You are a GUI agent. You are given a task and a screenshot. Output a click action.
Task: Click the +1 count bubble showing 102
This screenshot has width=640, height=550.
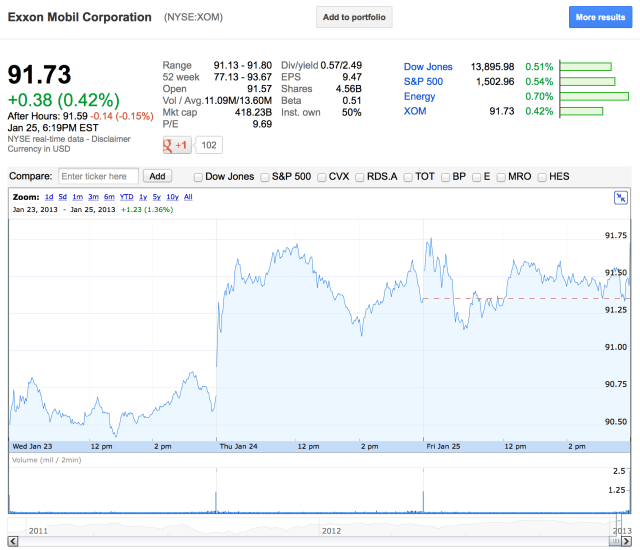tap(209, 145)
